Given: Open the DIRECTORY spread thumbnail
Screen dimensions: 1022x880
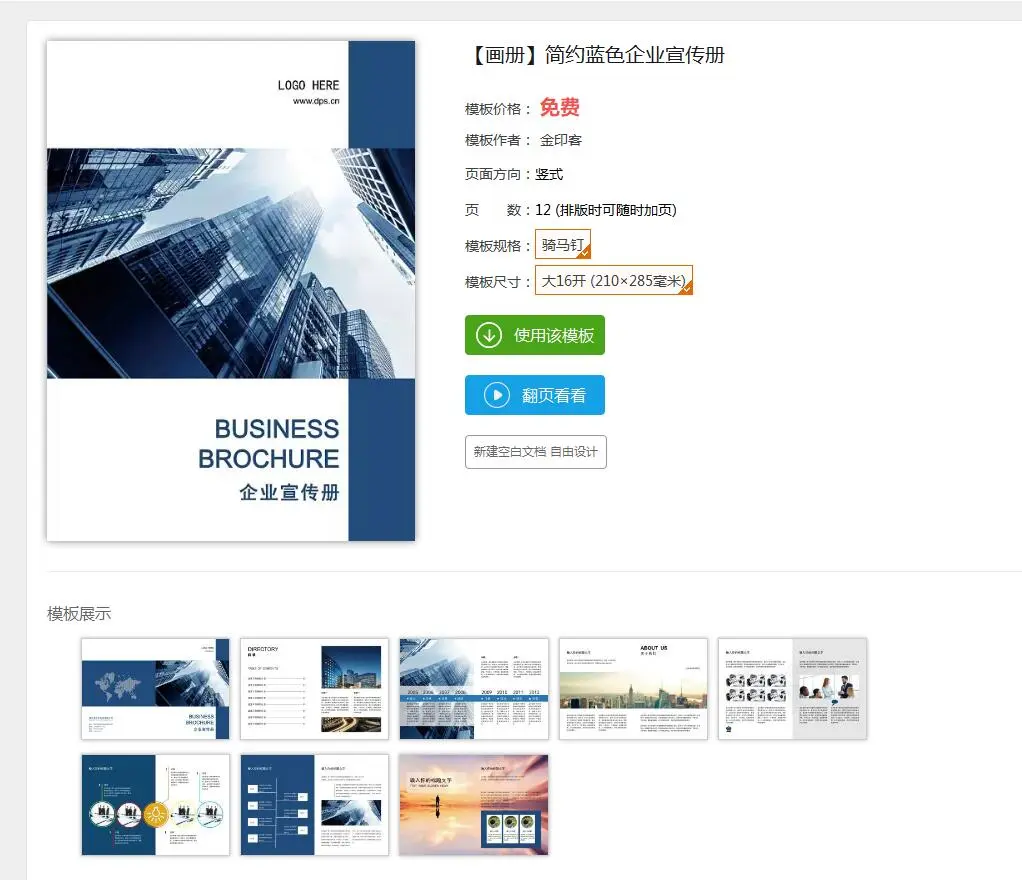Looking at the screenshot, I should (x=314, y=688).
